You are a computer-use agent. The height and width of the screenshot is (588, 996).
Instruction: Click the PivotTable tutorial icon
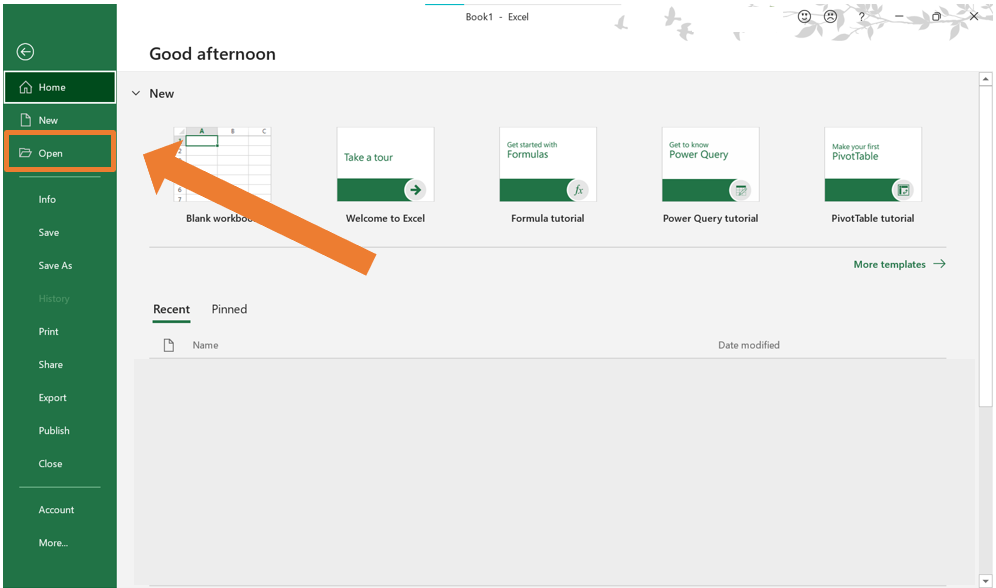coord(903,190)
